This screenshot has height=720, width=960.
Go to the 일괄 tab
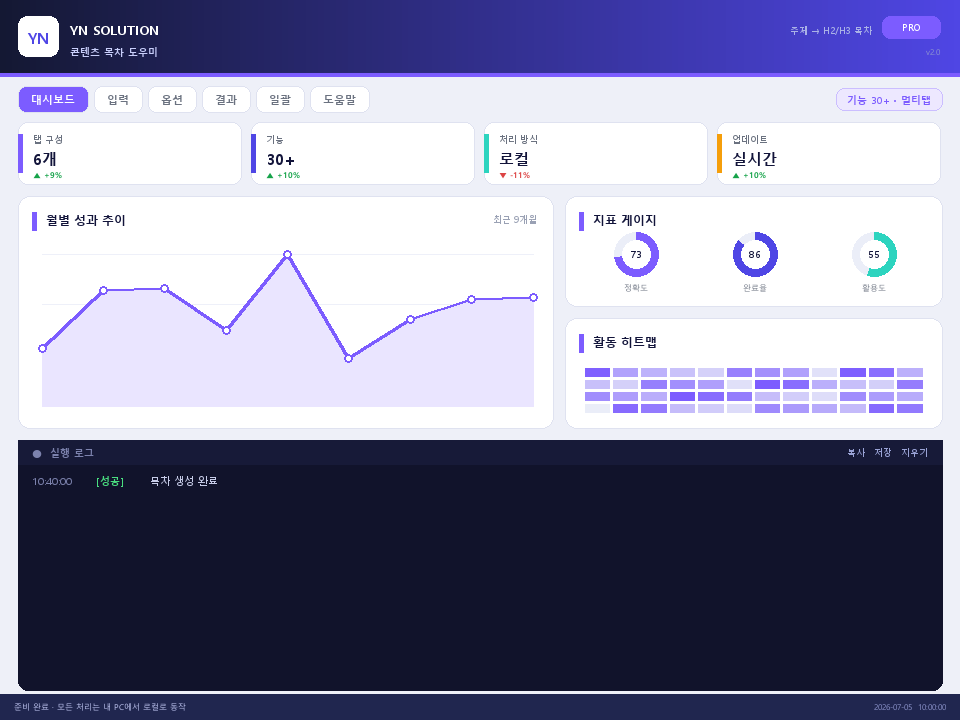click(280, 99)
